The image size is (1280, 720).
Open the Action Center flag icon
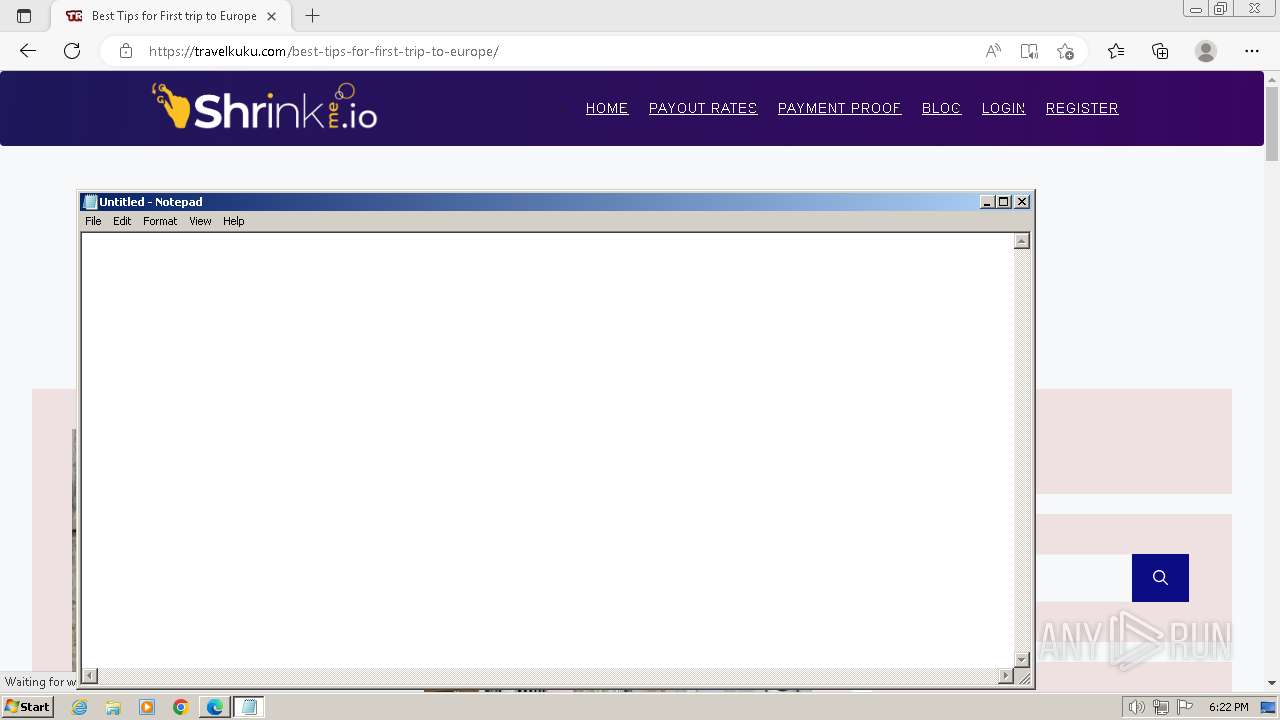[1185, 707]
